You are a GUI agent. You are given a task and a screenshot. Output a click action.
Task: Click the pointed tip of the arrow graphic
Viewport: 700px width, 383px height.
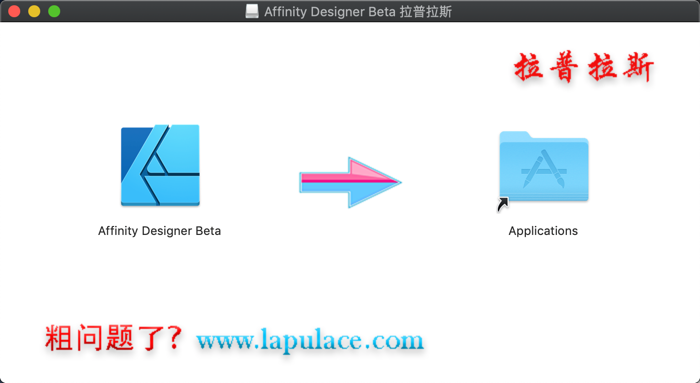click(x=396, y=182)
